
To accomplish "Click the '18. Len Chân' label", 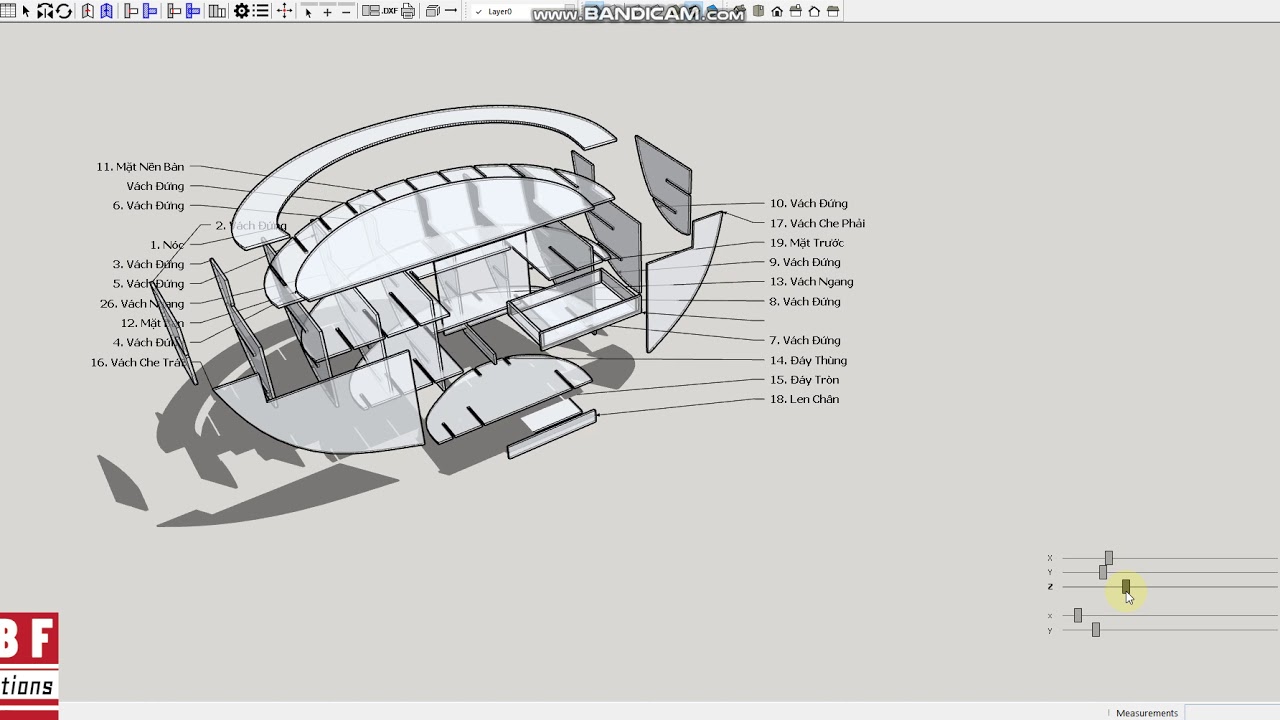I will [804, 399].
